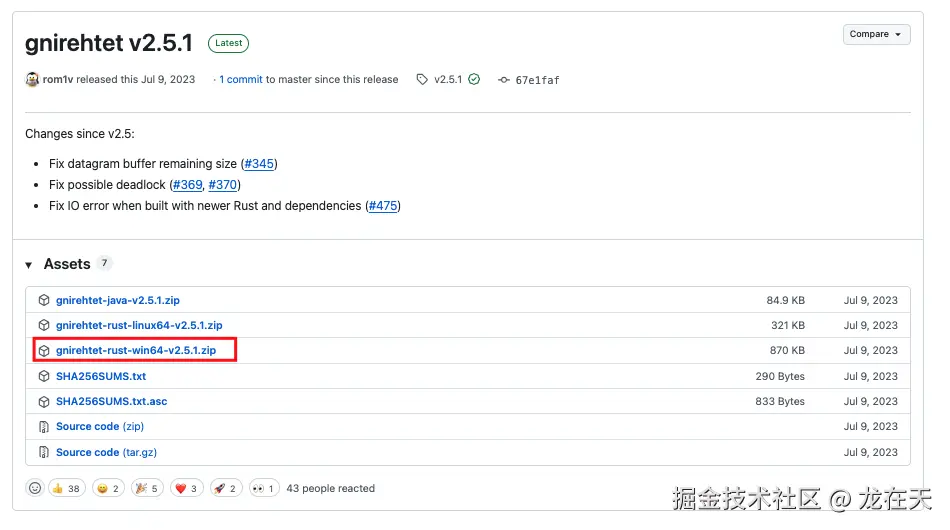Click the 84.9 KB file size

point(785,300)
